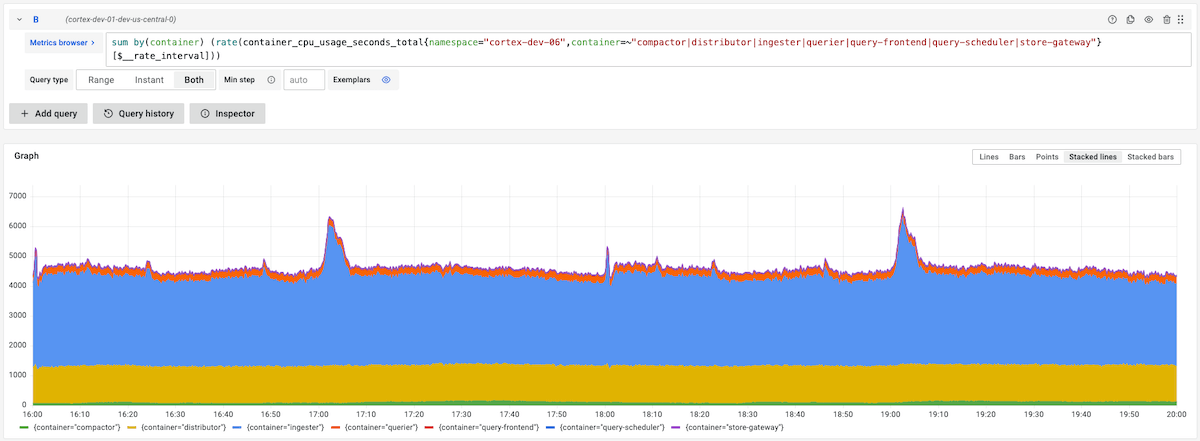
Task: Click the 7000 y-axis label
Action: pyautogui.click(x=17, y=195)
